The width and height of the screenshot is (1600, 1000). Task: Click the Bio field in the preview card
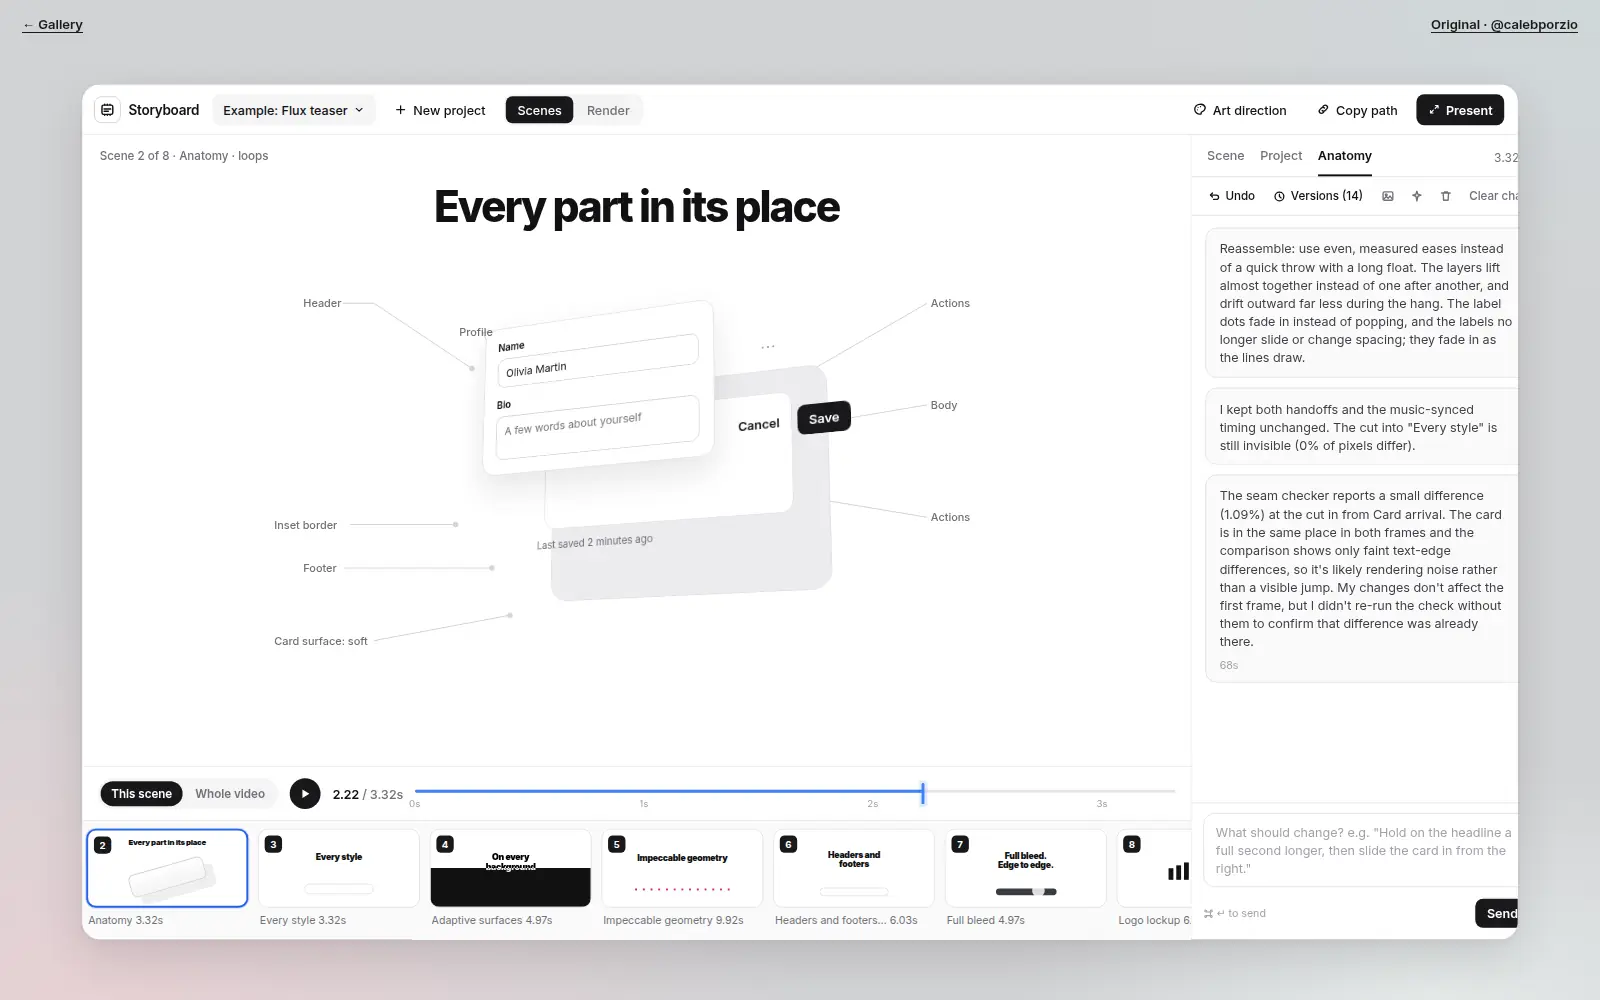click(x=598, y=428)
